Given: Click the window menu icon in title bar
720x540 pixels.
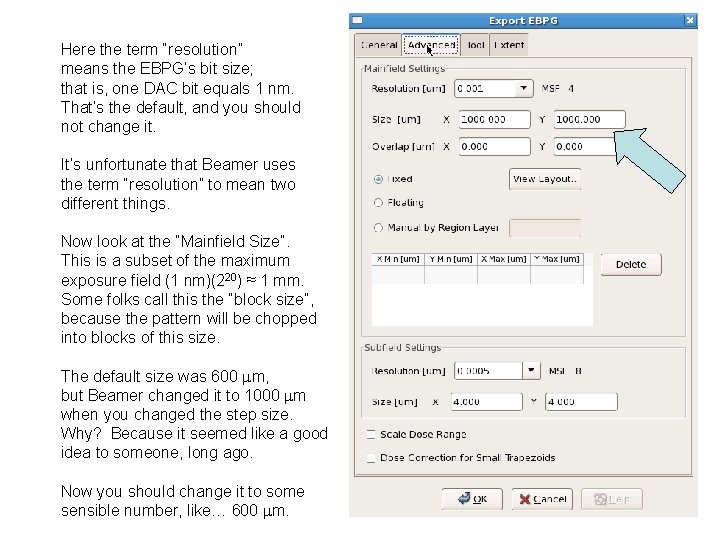Looking at the screenshot, I should coord(358,20).
